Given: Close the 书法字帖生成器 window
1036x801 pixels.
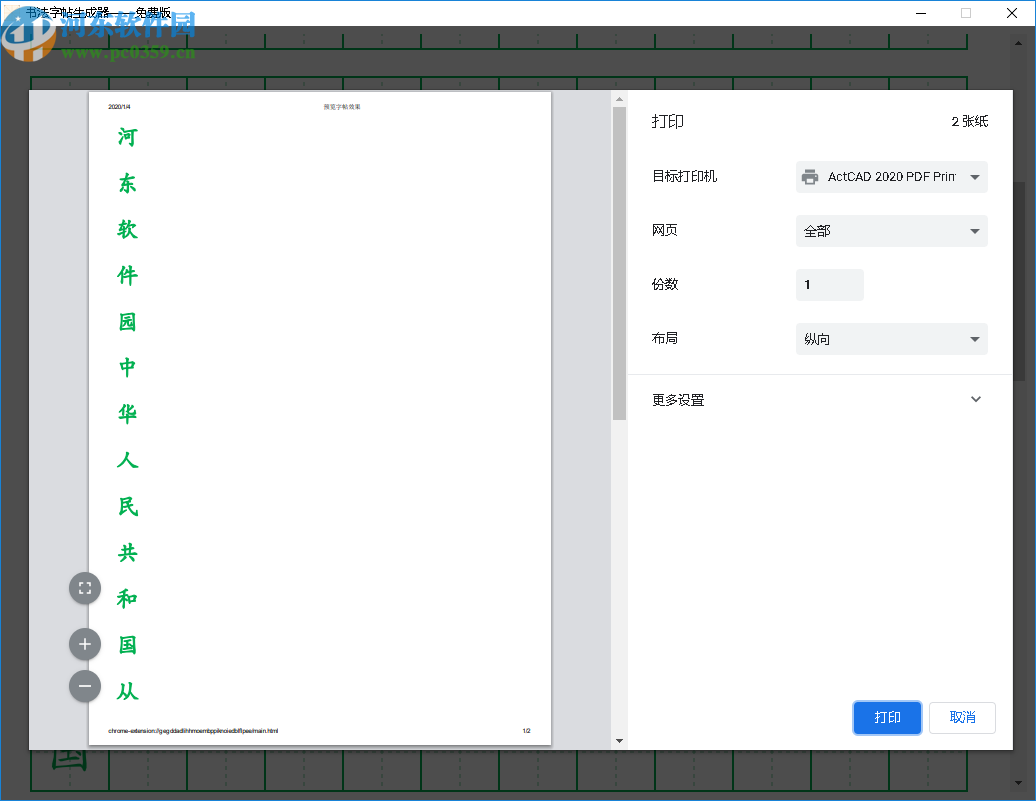Looking at the screenshot, I should click(x=1012, y=13).
